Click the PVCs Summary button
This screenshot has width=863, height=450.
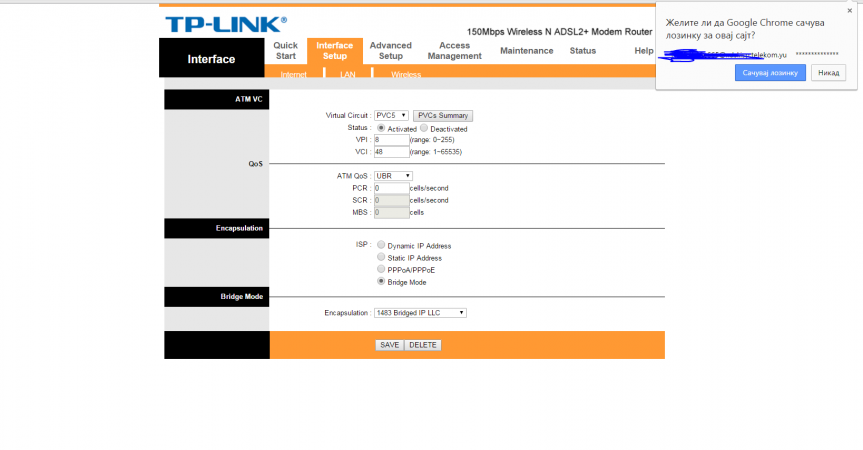click(x=443, y=116)
